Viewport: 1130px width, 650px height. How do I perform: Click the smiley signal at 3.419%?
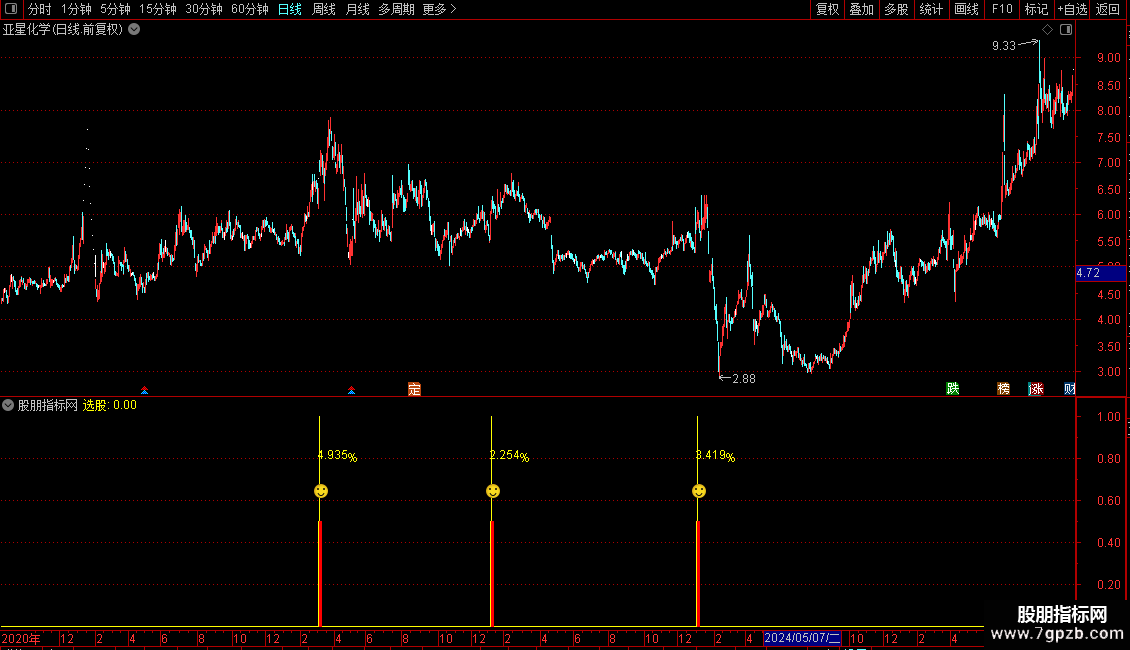click(x=699, y=491)
